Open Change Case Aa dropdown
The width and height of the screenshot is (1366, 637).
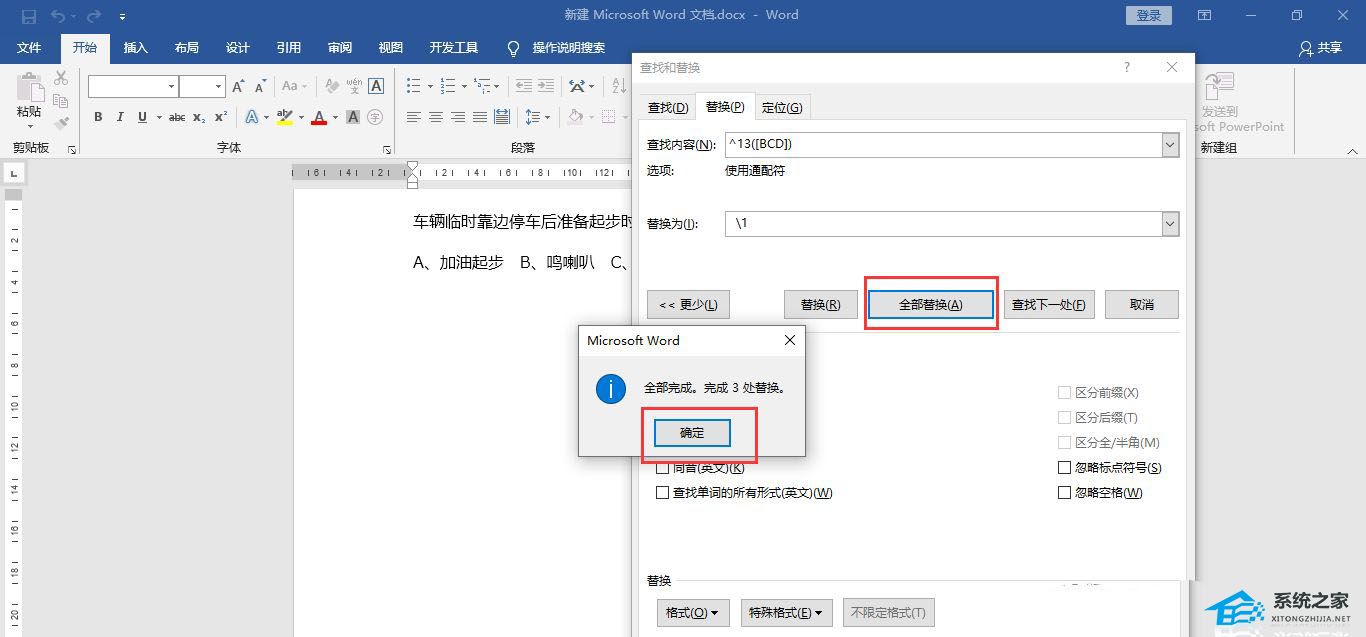tap(295, 87)
